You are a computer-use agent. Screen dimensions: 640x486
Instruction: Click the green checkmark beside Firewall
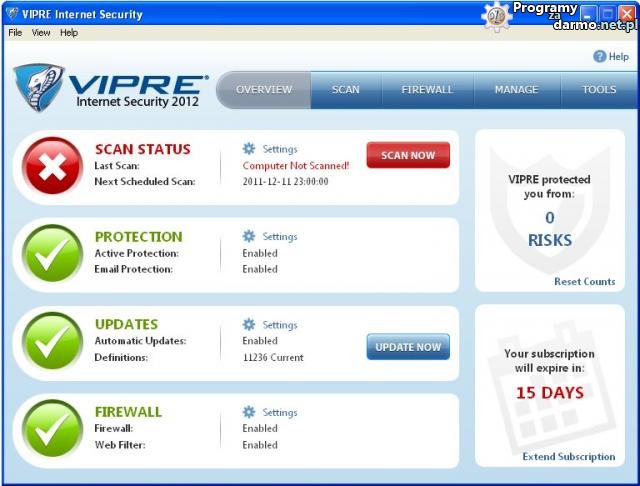[52, 429]
